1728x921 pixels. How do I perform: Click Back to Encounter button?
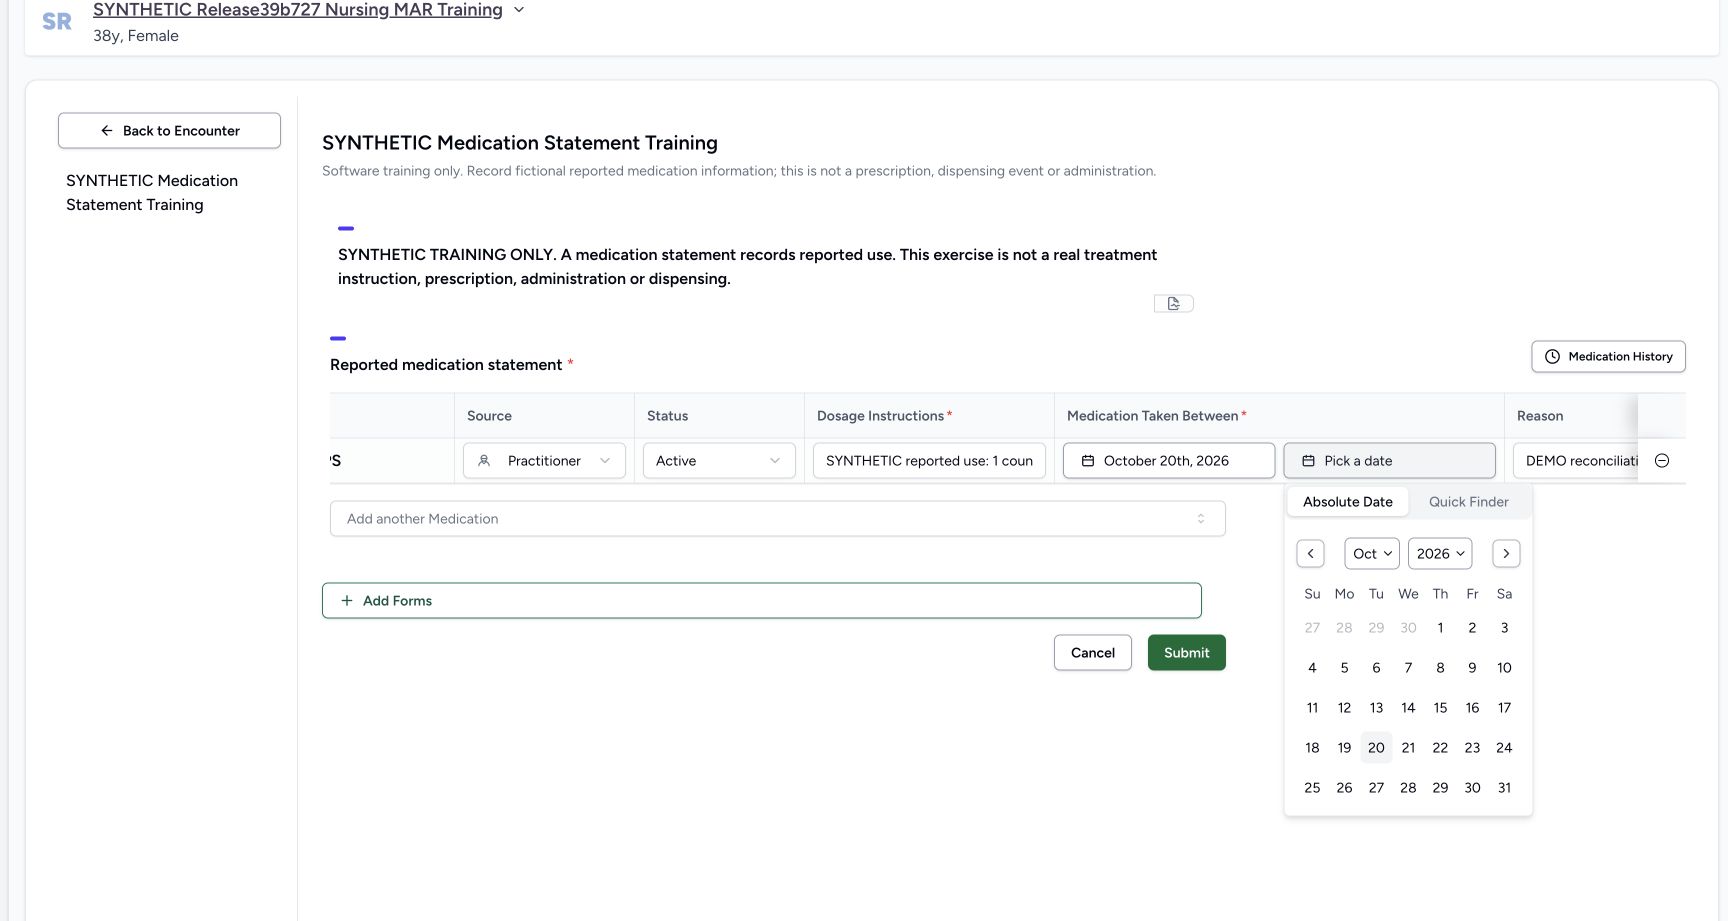169,131
